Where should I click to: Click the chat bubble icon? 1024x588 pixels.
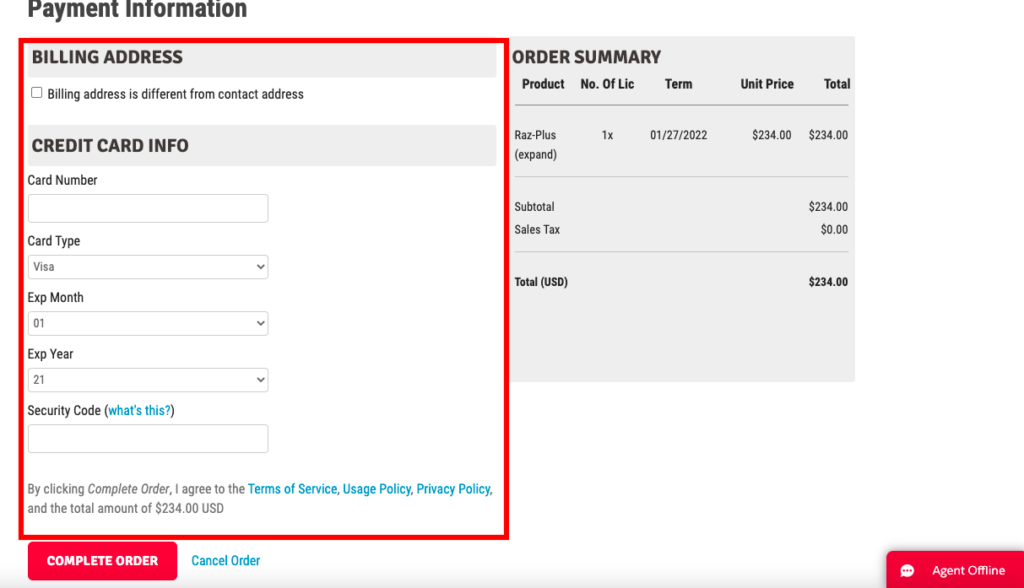(x=908, y=571)
